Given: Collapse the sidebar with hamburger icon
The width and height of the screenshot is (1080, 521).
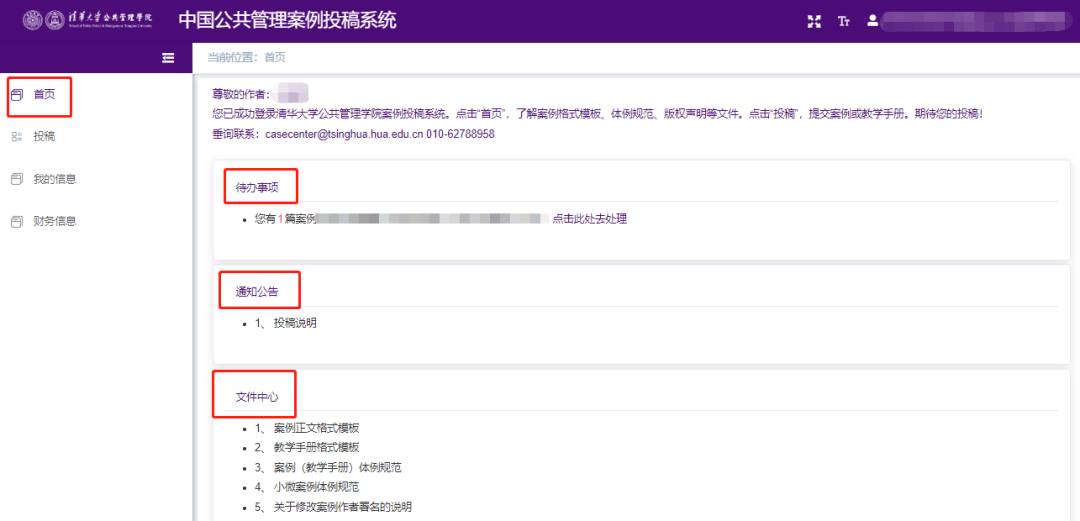Looking at the screenshot, I should (168, 58).
